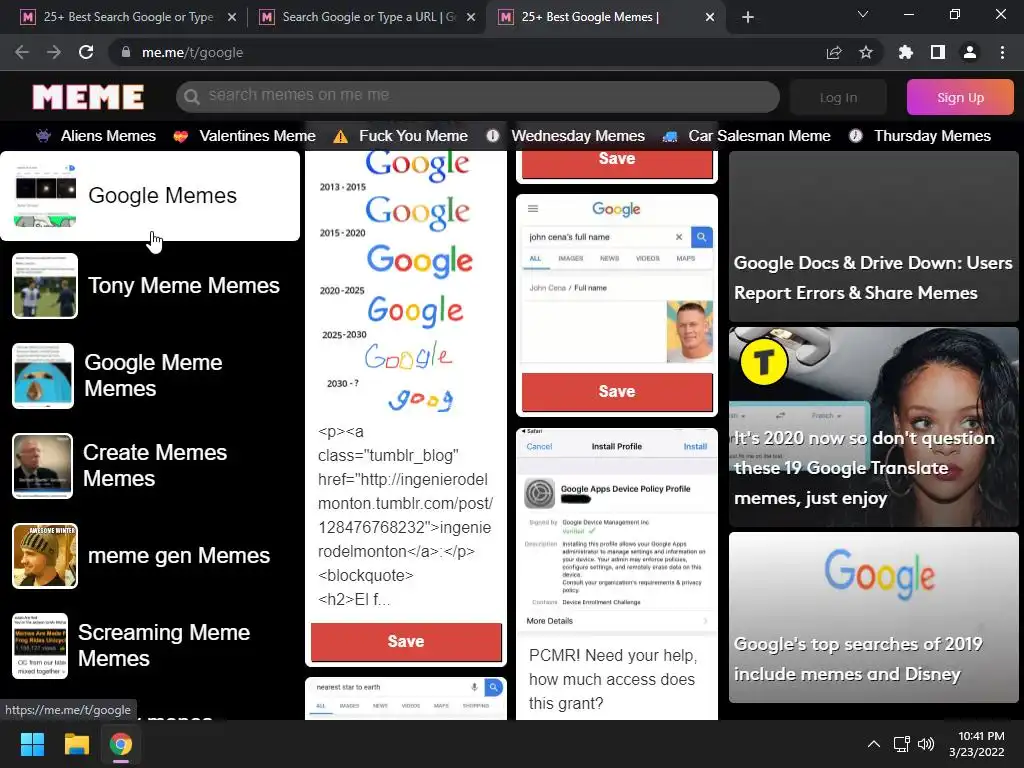The image size is (1024, 768).
Task: Open a new browser tab
Action: (748, 17)
